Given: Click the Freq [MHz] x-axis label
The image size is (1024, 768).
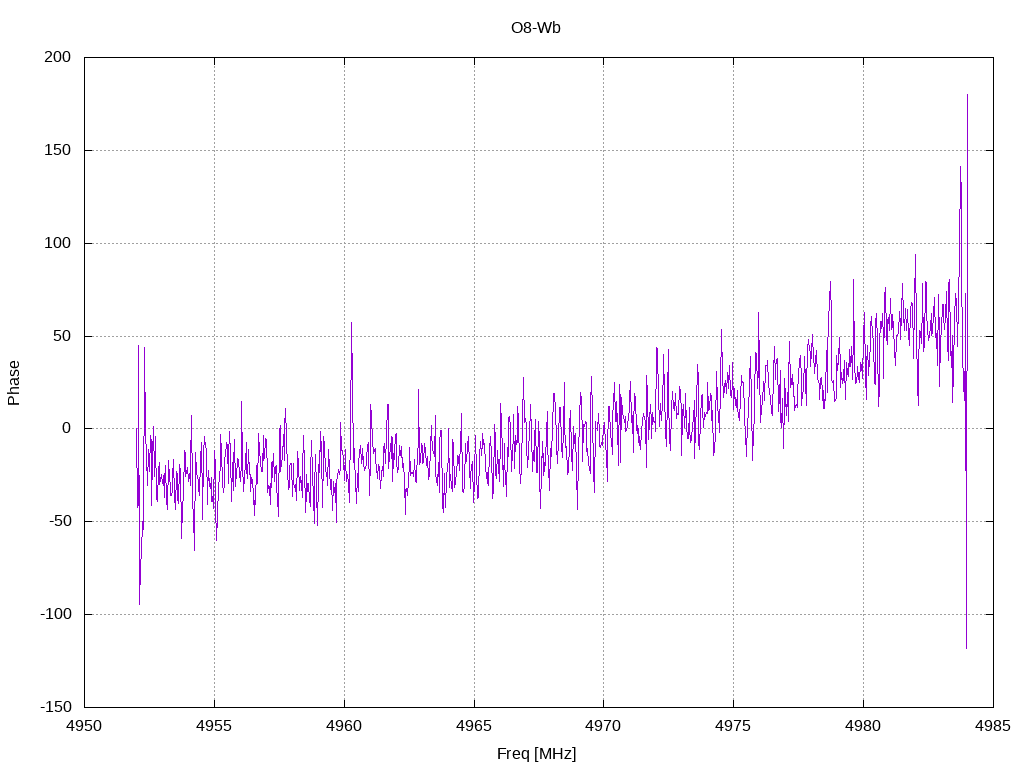Looking at the screenshot, I should 536,754.
